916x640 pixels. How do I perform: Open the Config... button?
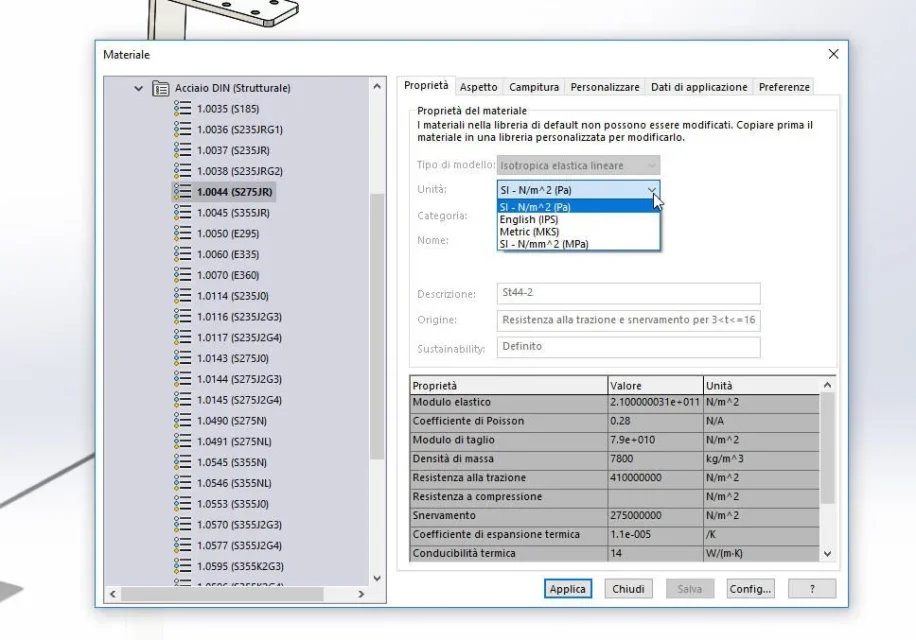coord(750,589)
